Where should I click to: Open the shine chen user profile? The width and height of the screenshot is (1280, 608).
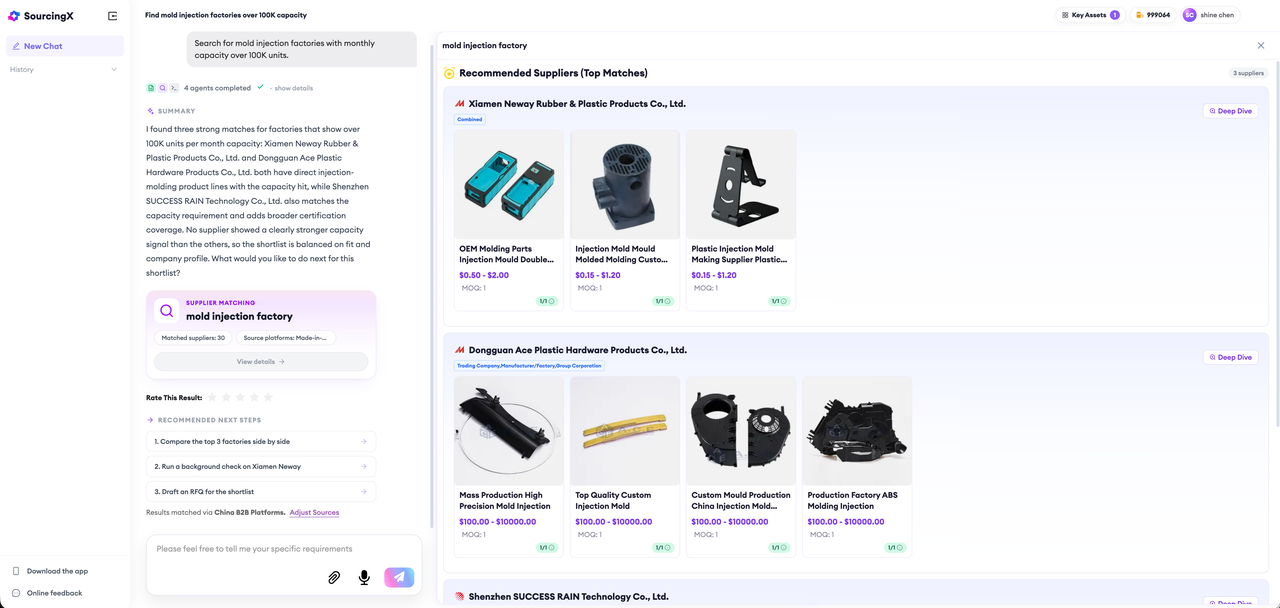pyautogui.click(x=1209, y=15)
